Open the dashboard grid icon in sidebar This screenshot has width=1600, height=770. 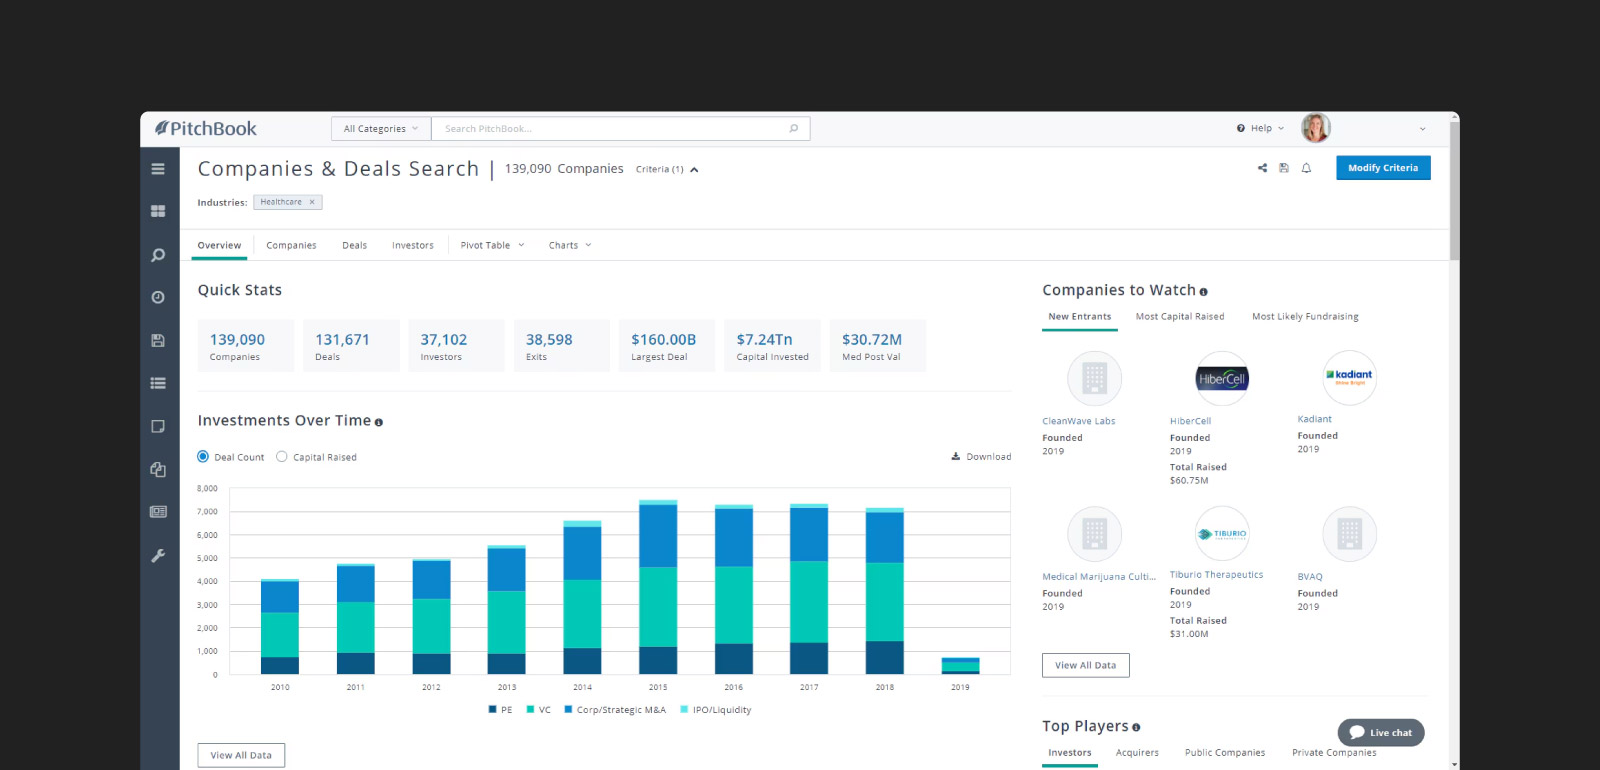(x=158, y=212)
